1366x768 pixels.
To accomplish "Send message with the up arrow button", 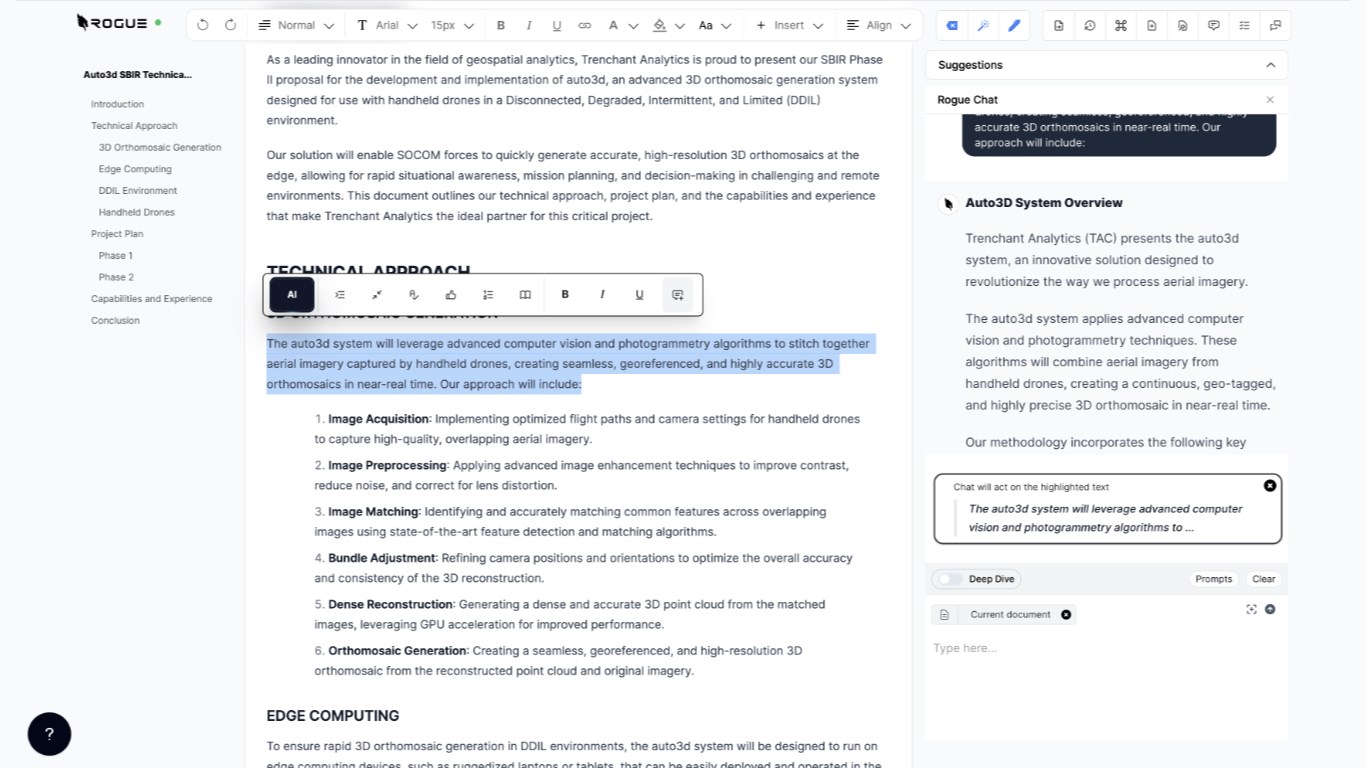I will (x=1270, y=609).
